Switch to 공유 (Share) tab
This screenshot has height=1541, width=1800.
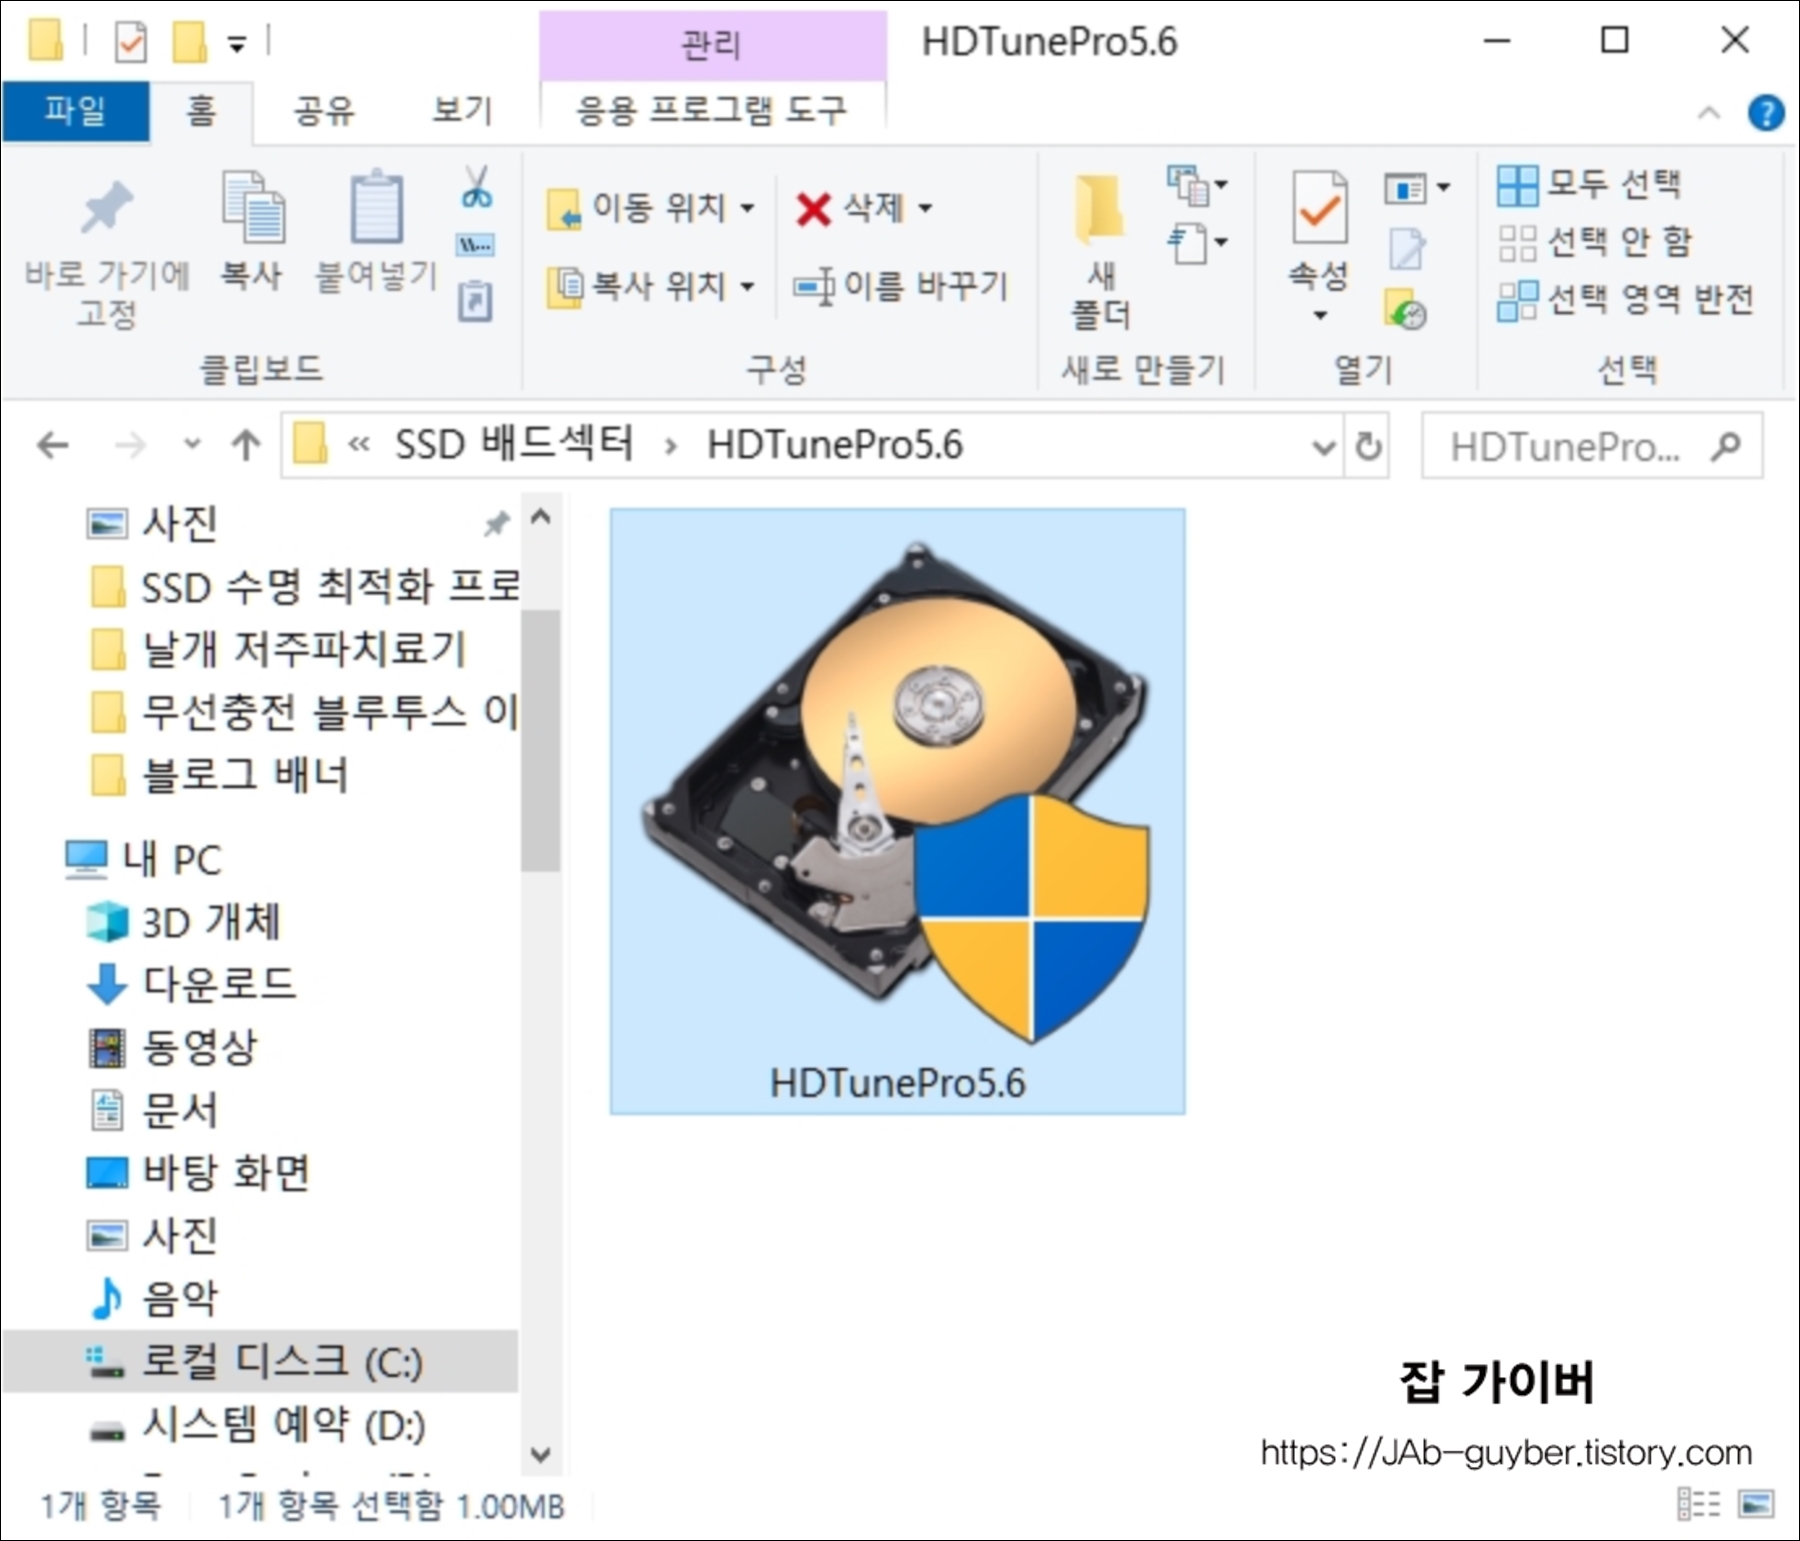tap(324, 110)
